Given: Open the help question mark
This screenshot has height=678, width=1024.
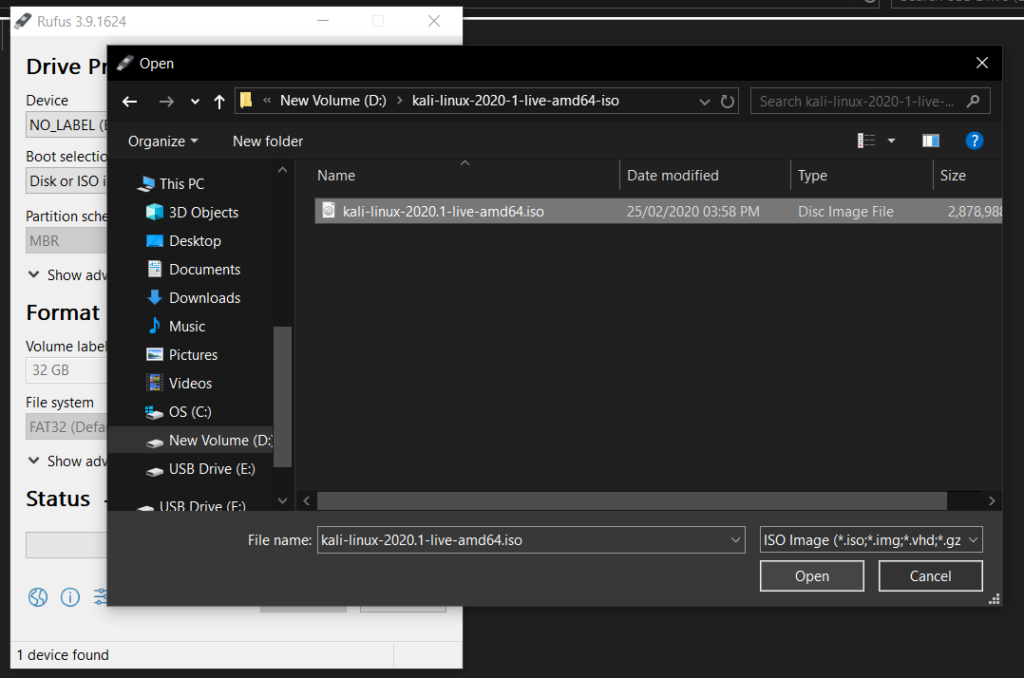Looking at the screenshot, I should [x=974, y=140].
